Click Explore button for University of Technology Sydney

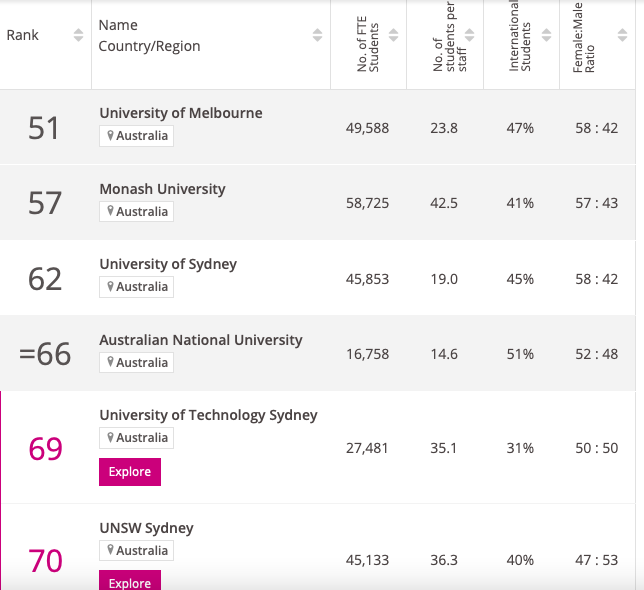pos(130,472)
